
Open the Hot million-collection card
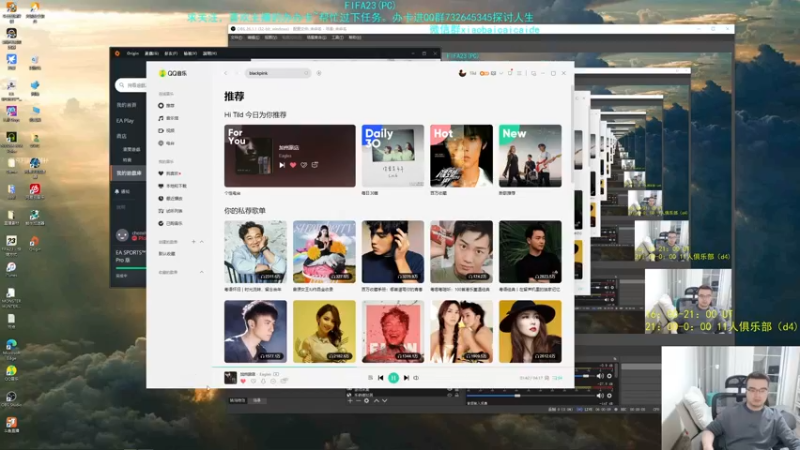point(461,156)
